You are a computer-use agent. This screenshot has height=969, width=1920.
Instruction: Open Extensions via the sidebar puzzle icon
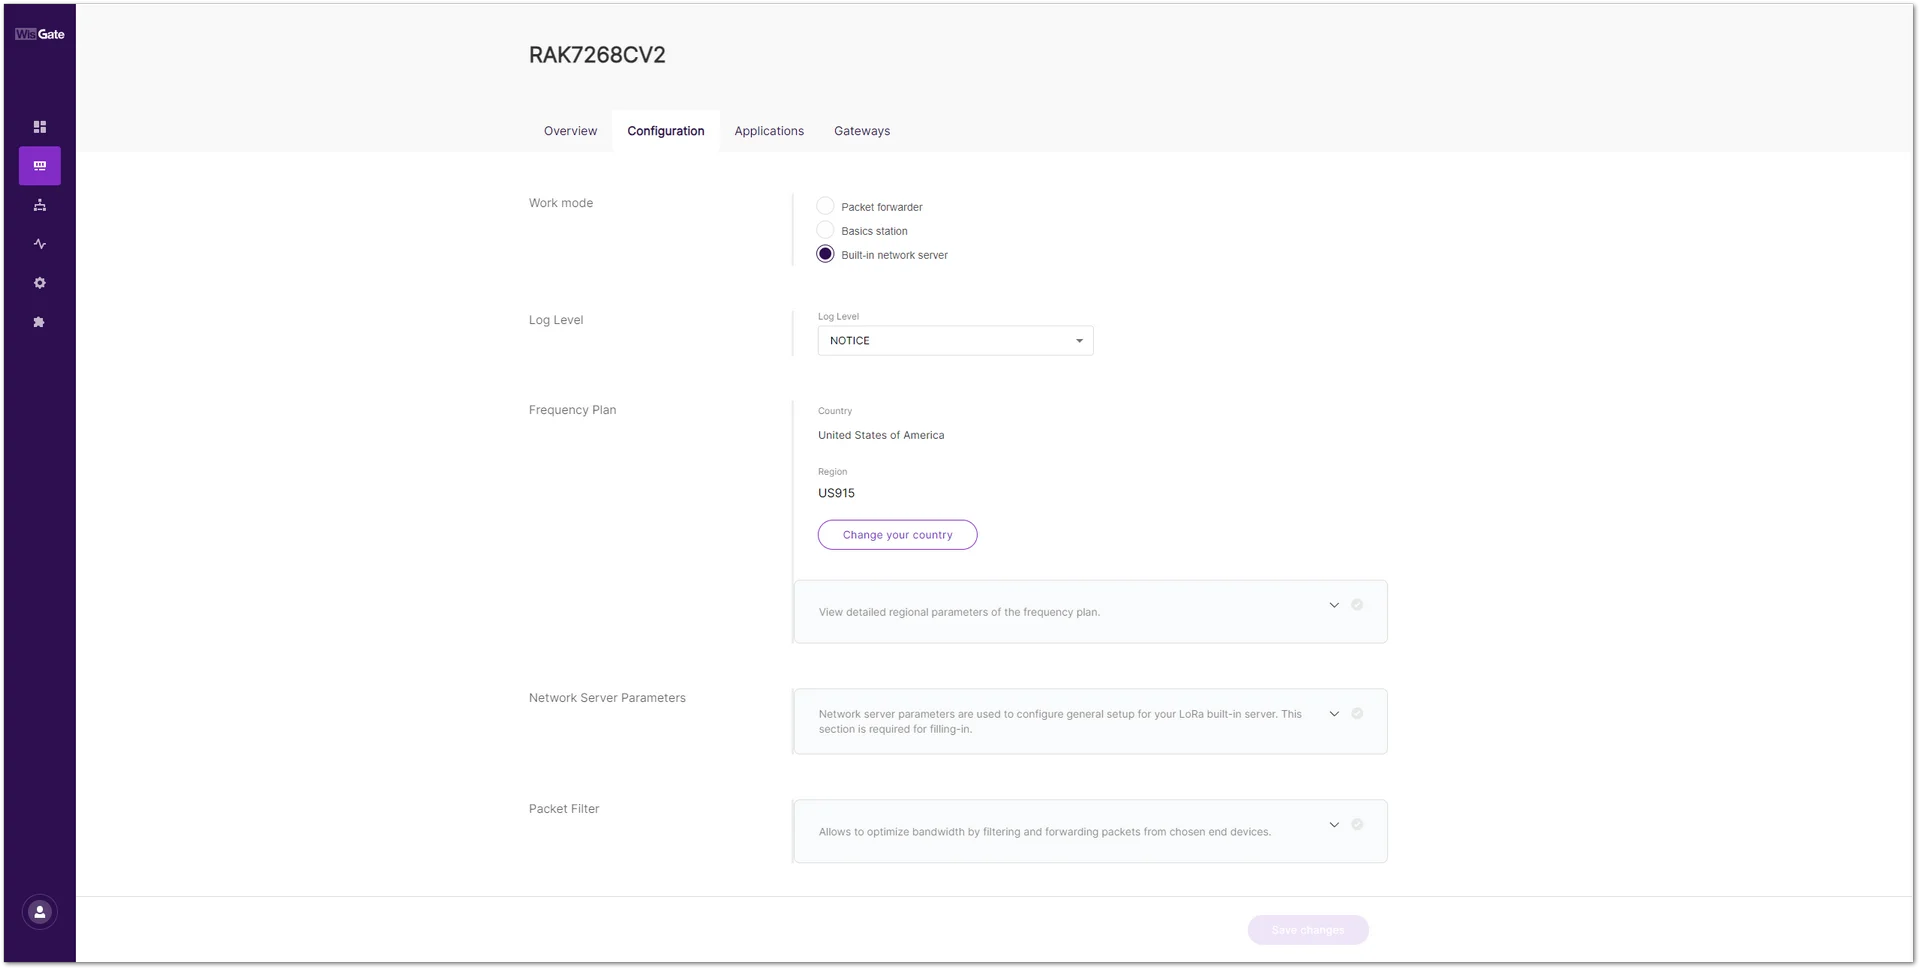[40, 322]
